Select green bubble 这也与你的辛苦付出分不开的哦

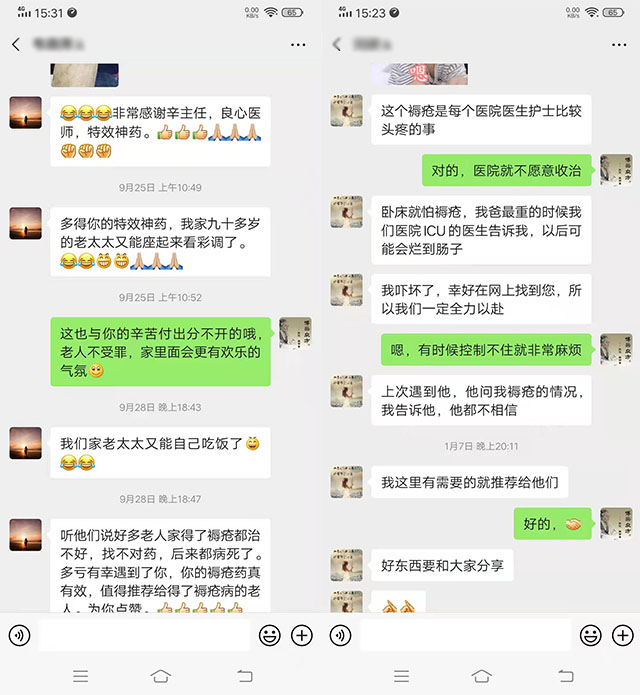[x=160, y=351]
